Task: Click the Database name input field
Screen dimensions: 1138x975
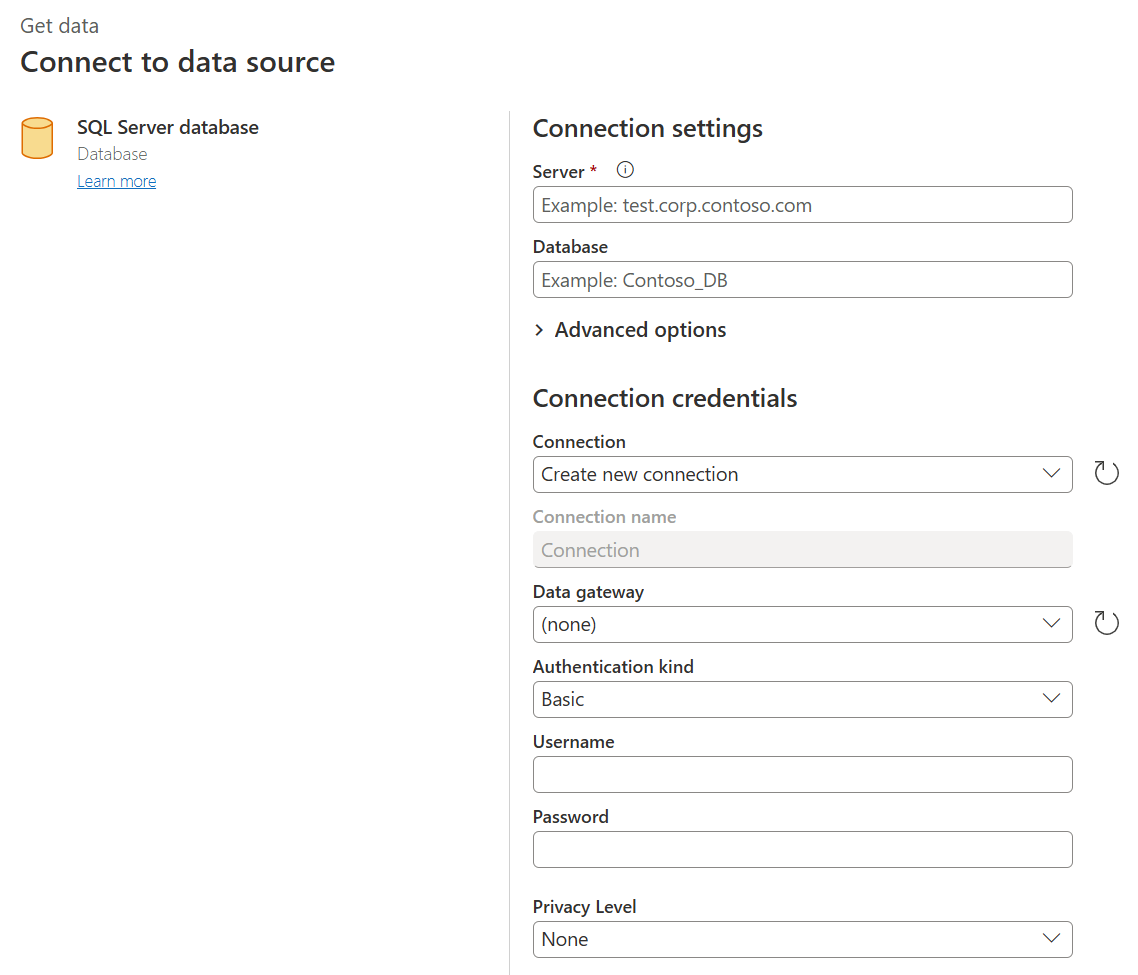Action: click(800, 279)
